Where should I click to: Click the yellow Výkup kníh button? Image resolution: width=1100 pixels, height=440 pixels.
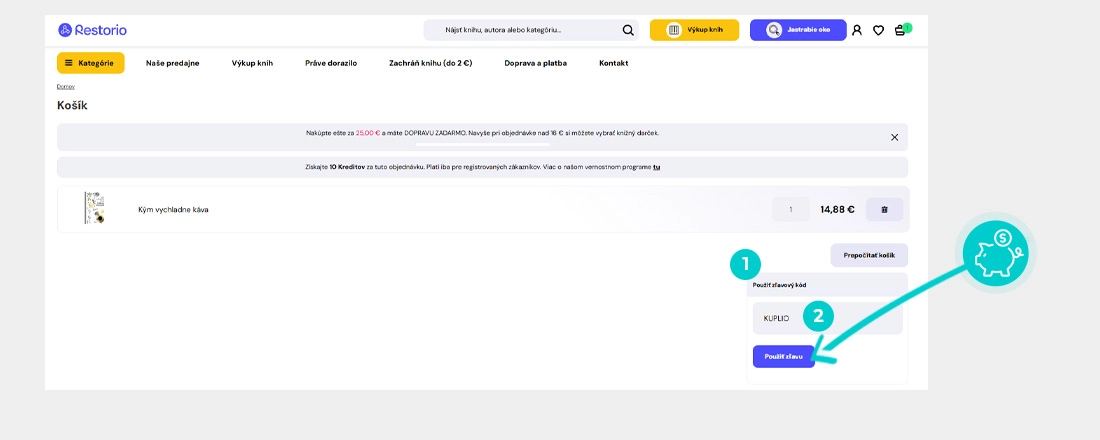[694, 30]
